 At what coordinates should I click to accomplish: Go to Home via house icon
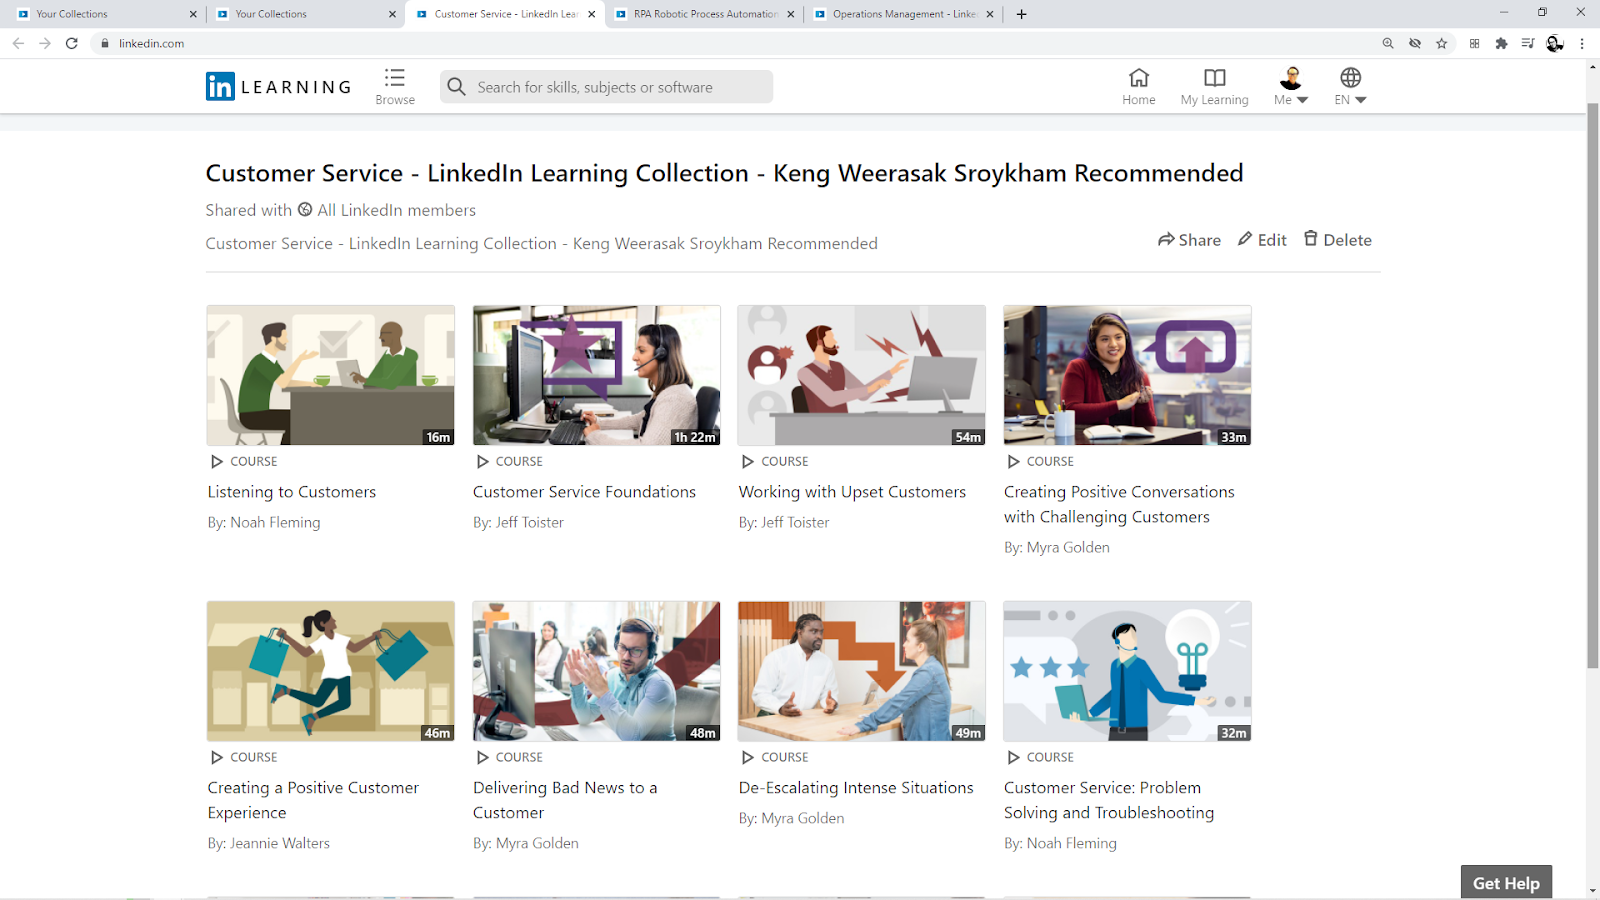click(1139, 78)
